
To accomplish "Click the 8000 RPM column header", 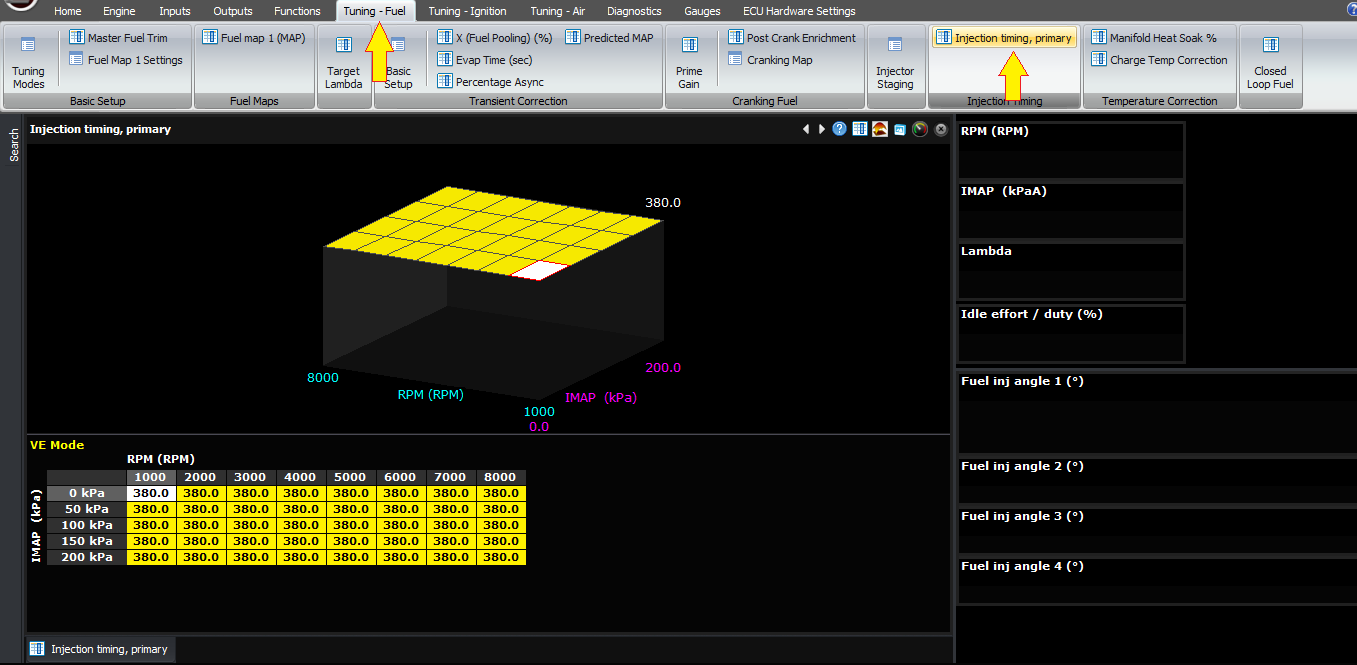I will [501, 477].
